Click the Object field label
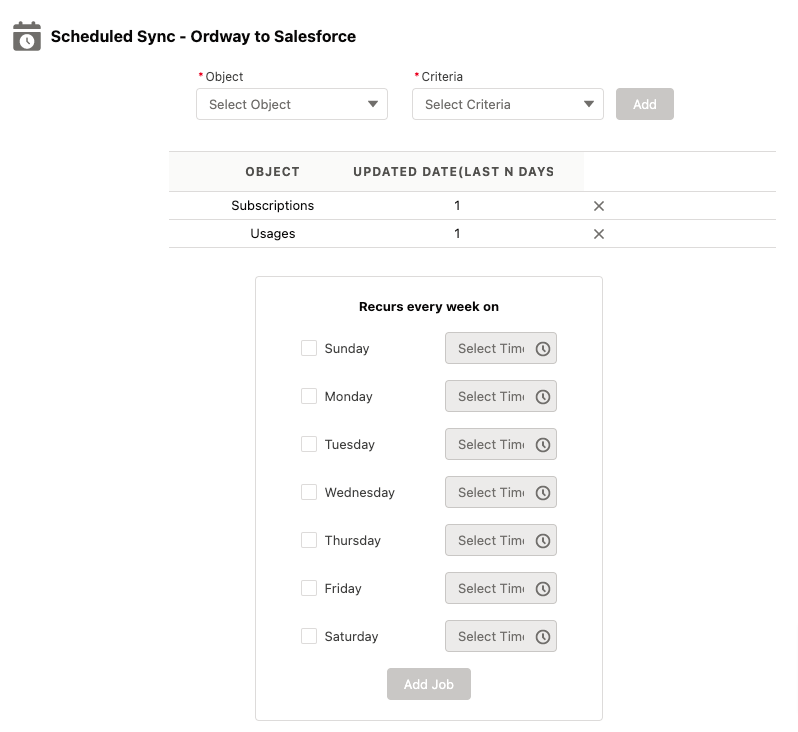This screenshot has height=732, width=798. tap(224, 77)
